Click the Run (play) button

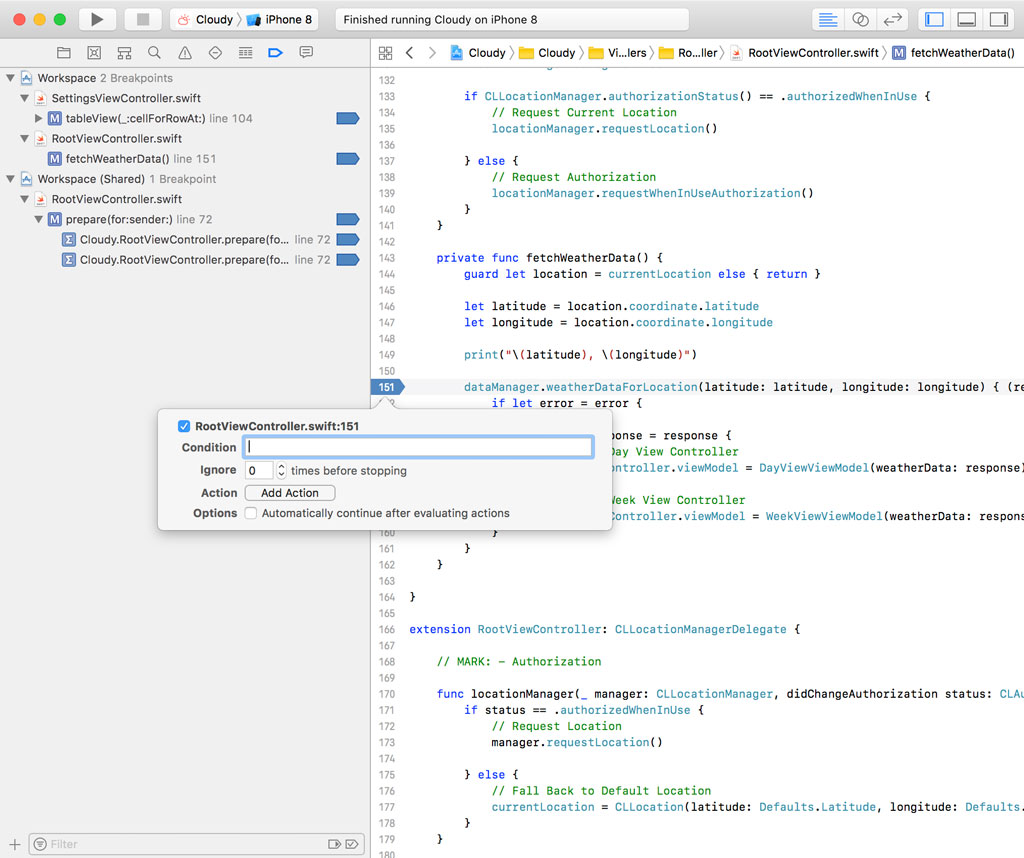[97, 19]
